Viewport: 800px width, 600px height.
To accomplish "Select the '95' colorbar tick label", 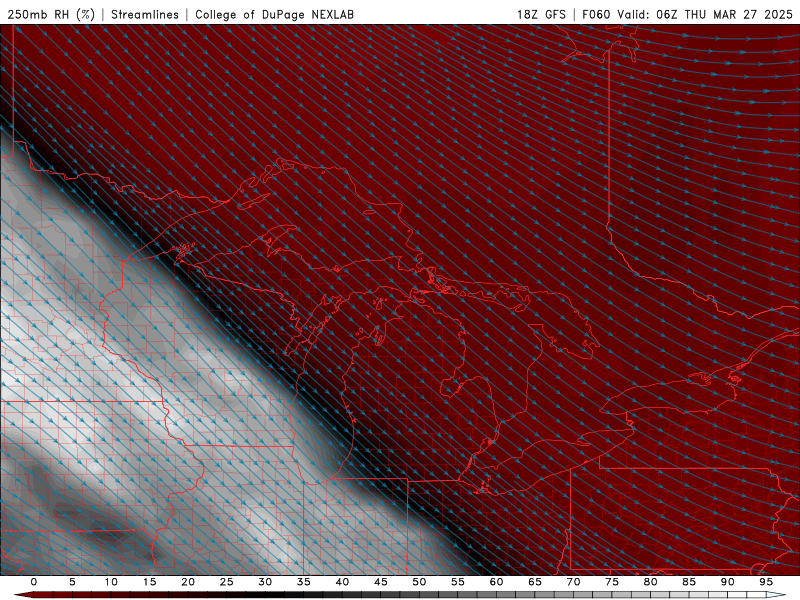I will pos(766,582).
